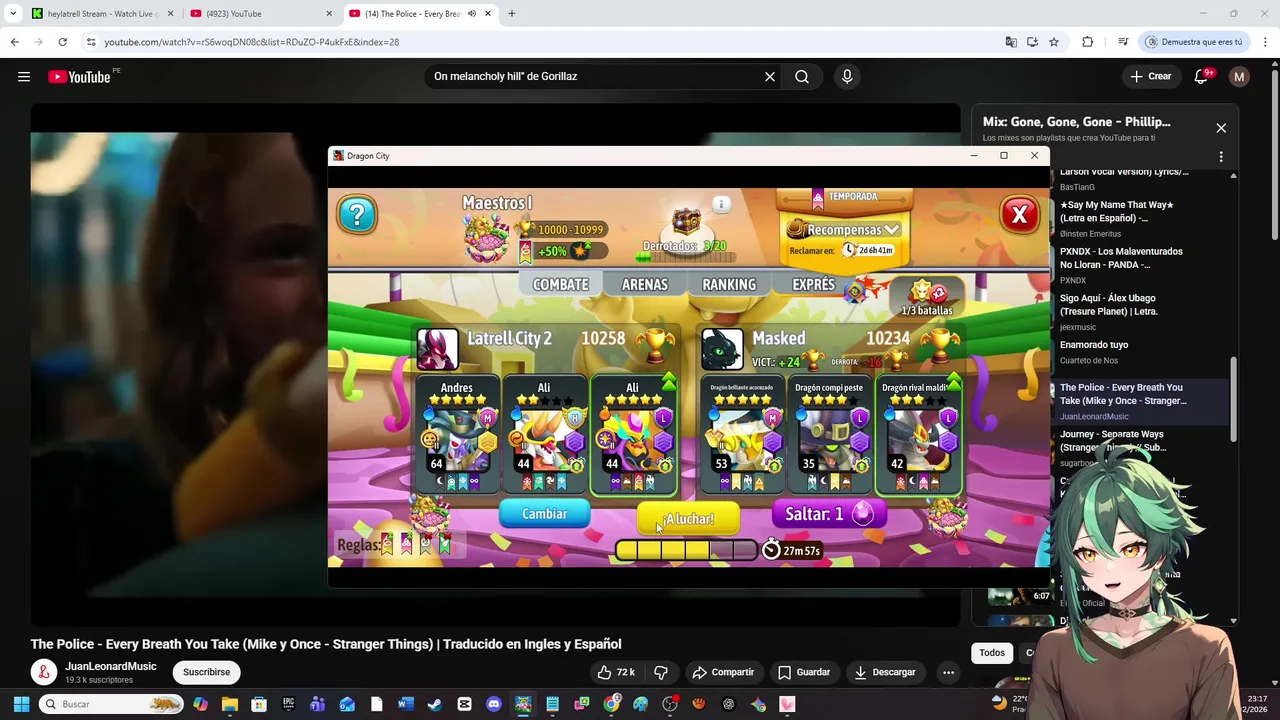The width and height of the screenshot is (1280, 720).
Task: Click the Saltar: 1 gem button
Action: [x=829, y=514]
